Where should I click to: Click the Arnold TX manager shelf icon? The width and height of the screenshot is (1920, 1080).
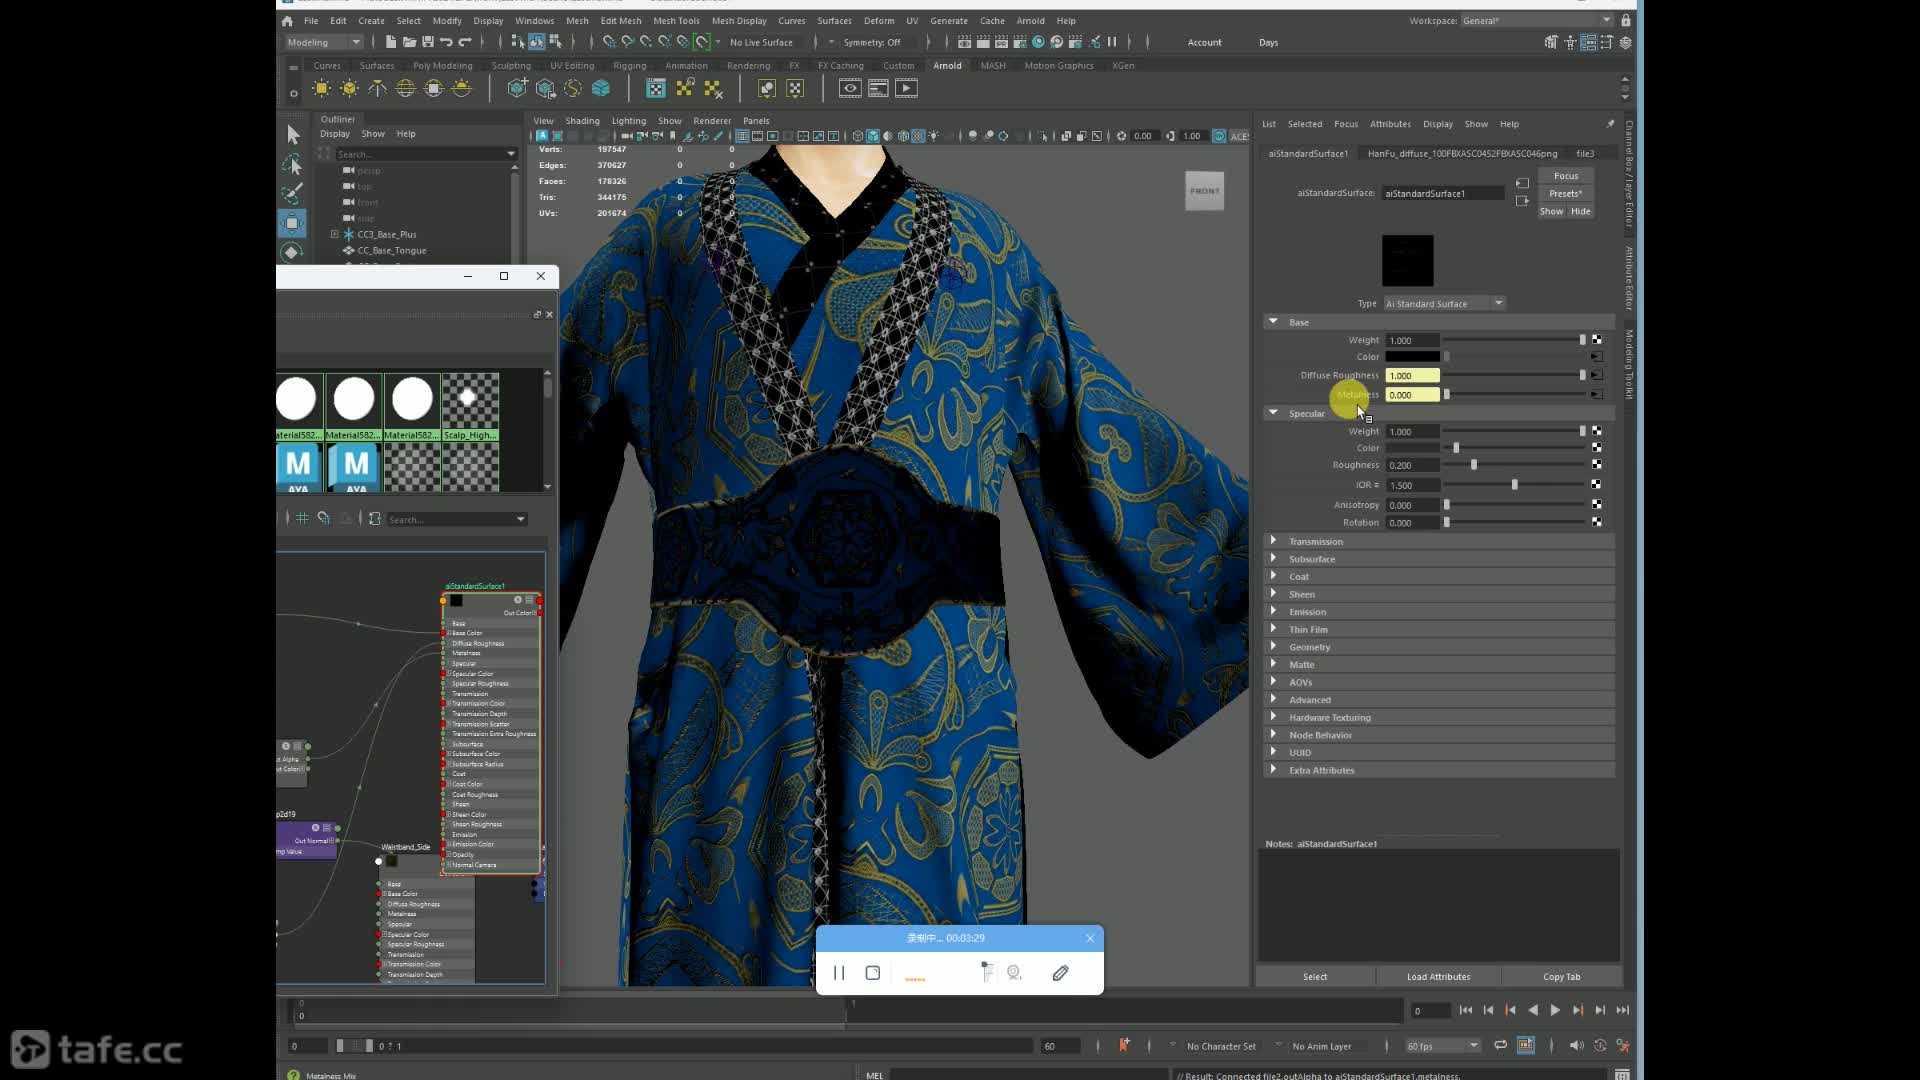655,89
